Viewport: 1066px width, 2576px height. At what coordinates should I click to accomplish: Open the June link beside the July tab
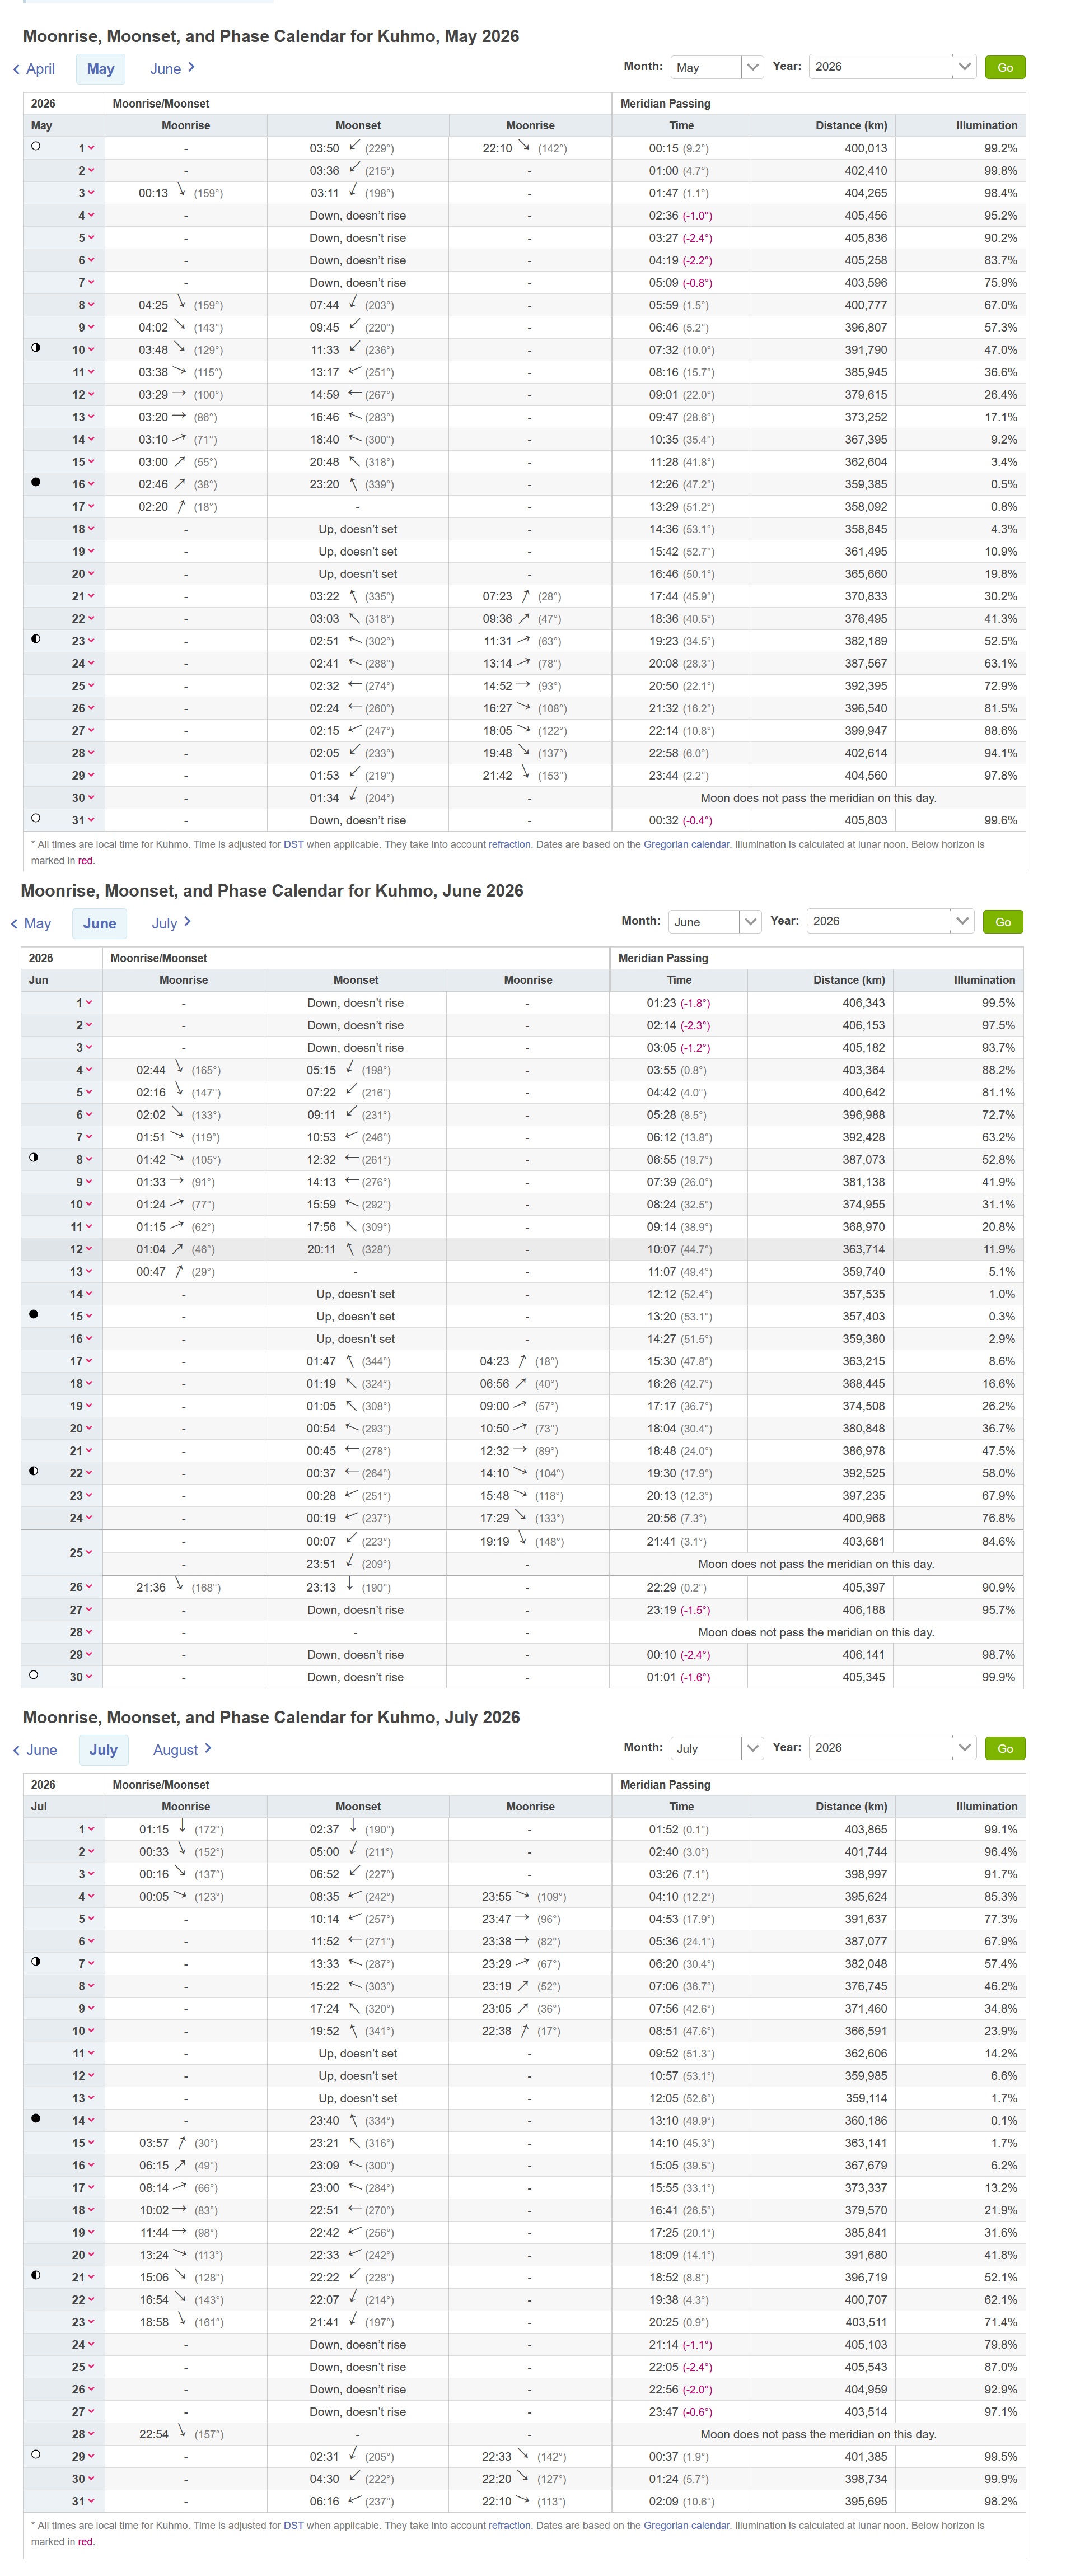point(35,1750)
